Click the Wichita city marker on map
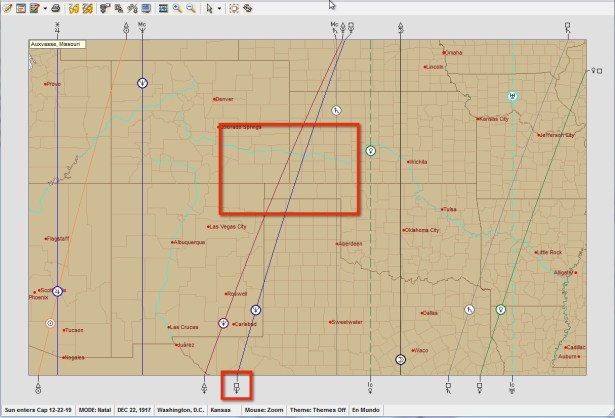The height and width of the screenshot is (418, 615). tap(408, 161)
